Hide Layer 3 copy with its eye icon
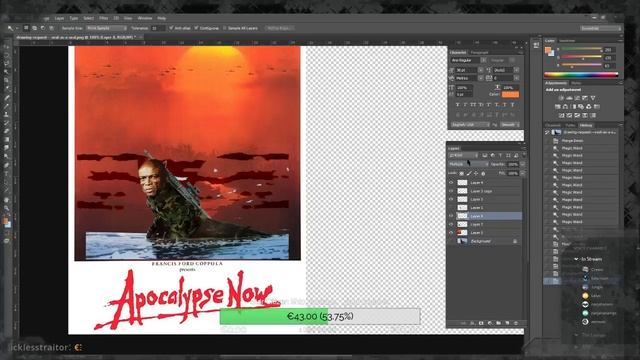The width and height of the screenshot is (640, 360). 451,191
